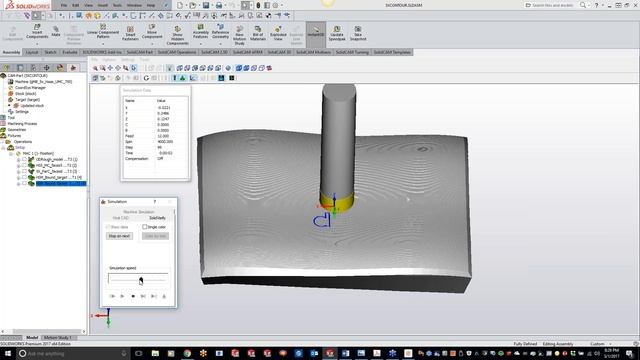Toggle the Show data checkbox
Viewport: 640px width, 360px height.
tap(108, 227)
